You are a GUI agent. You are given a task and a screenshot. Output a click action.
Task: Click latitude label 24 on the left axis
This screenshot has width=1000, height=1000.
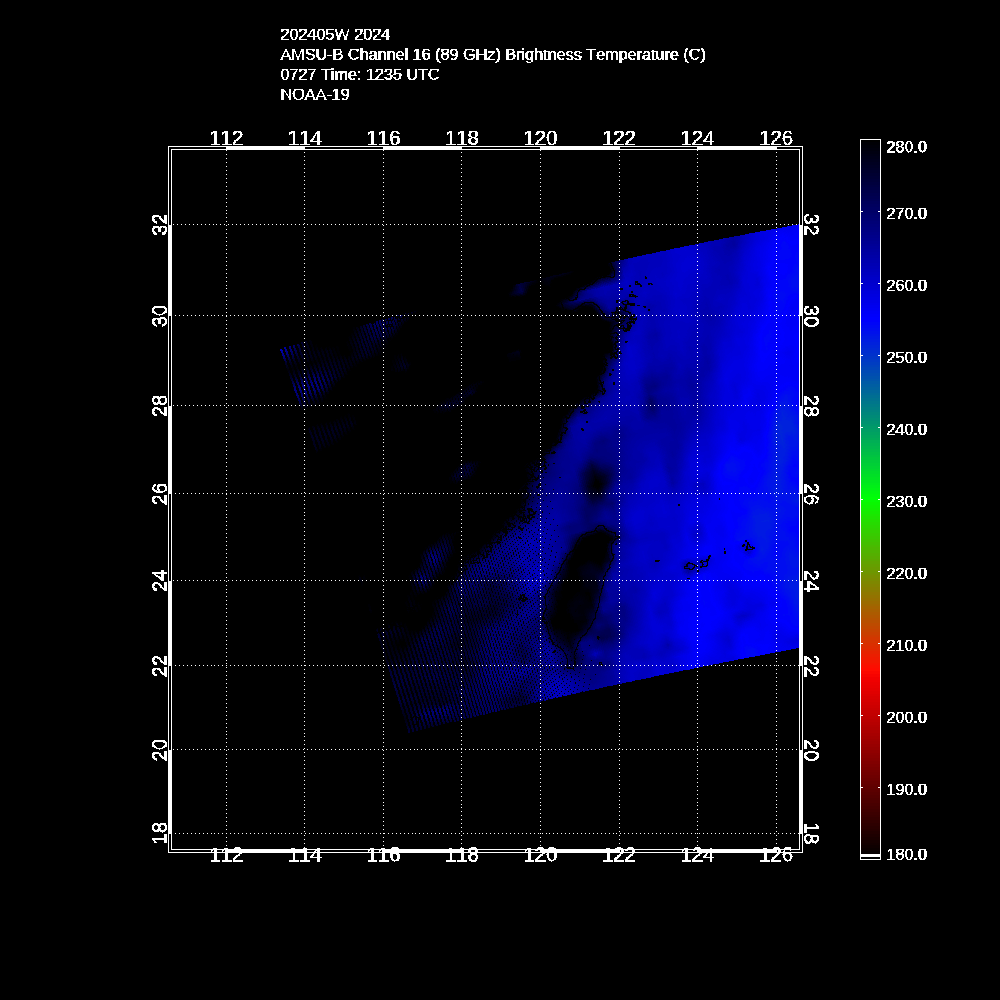159,581
